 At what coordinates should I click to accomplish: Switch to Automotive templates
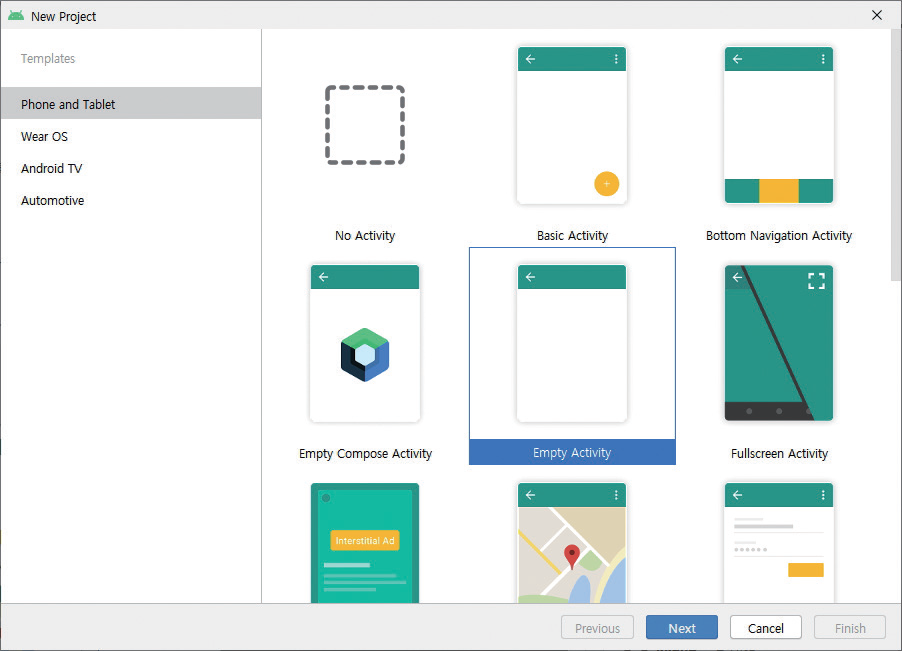pos(131,201)
